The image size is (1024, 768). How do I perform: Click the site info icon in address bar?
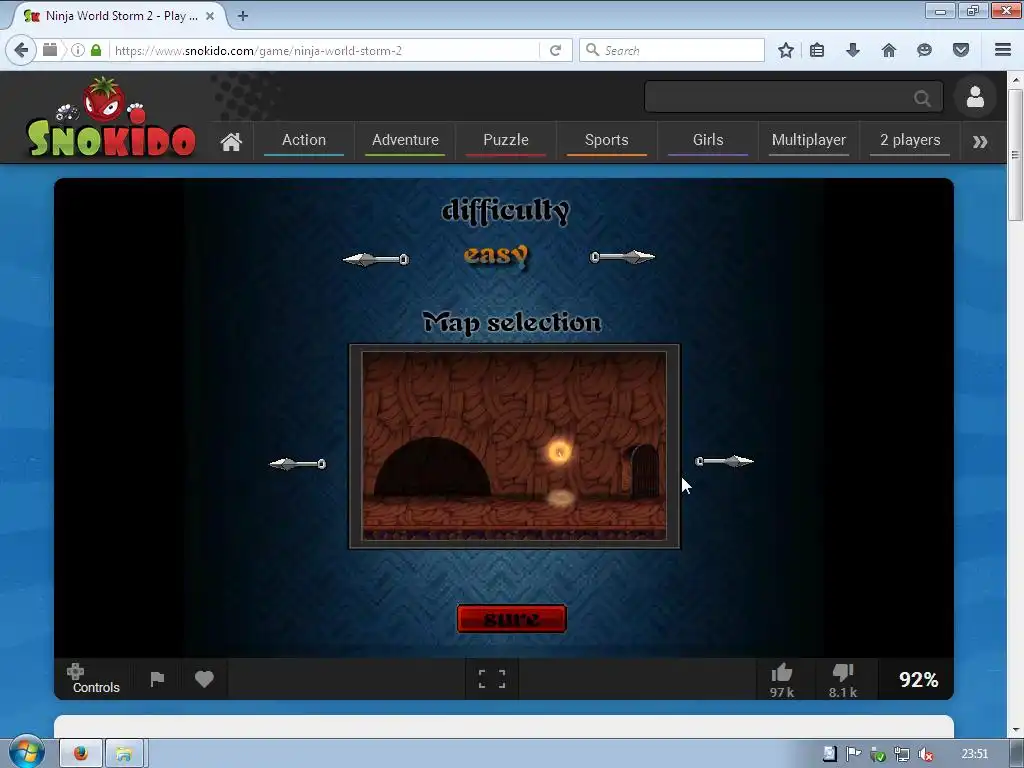tap(78, 50)
